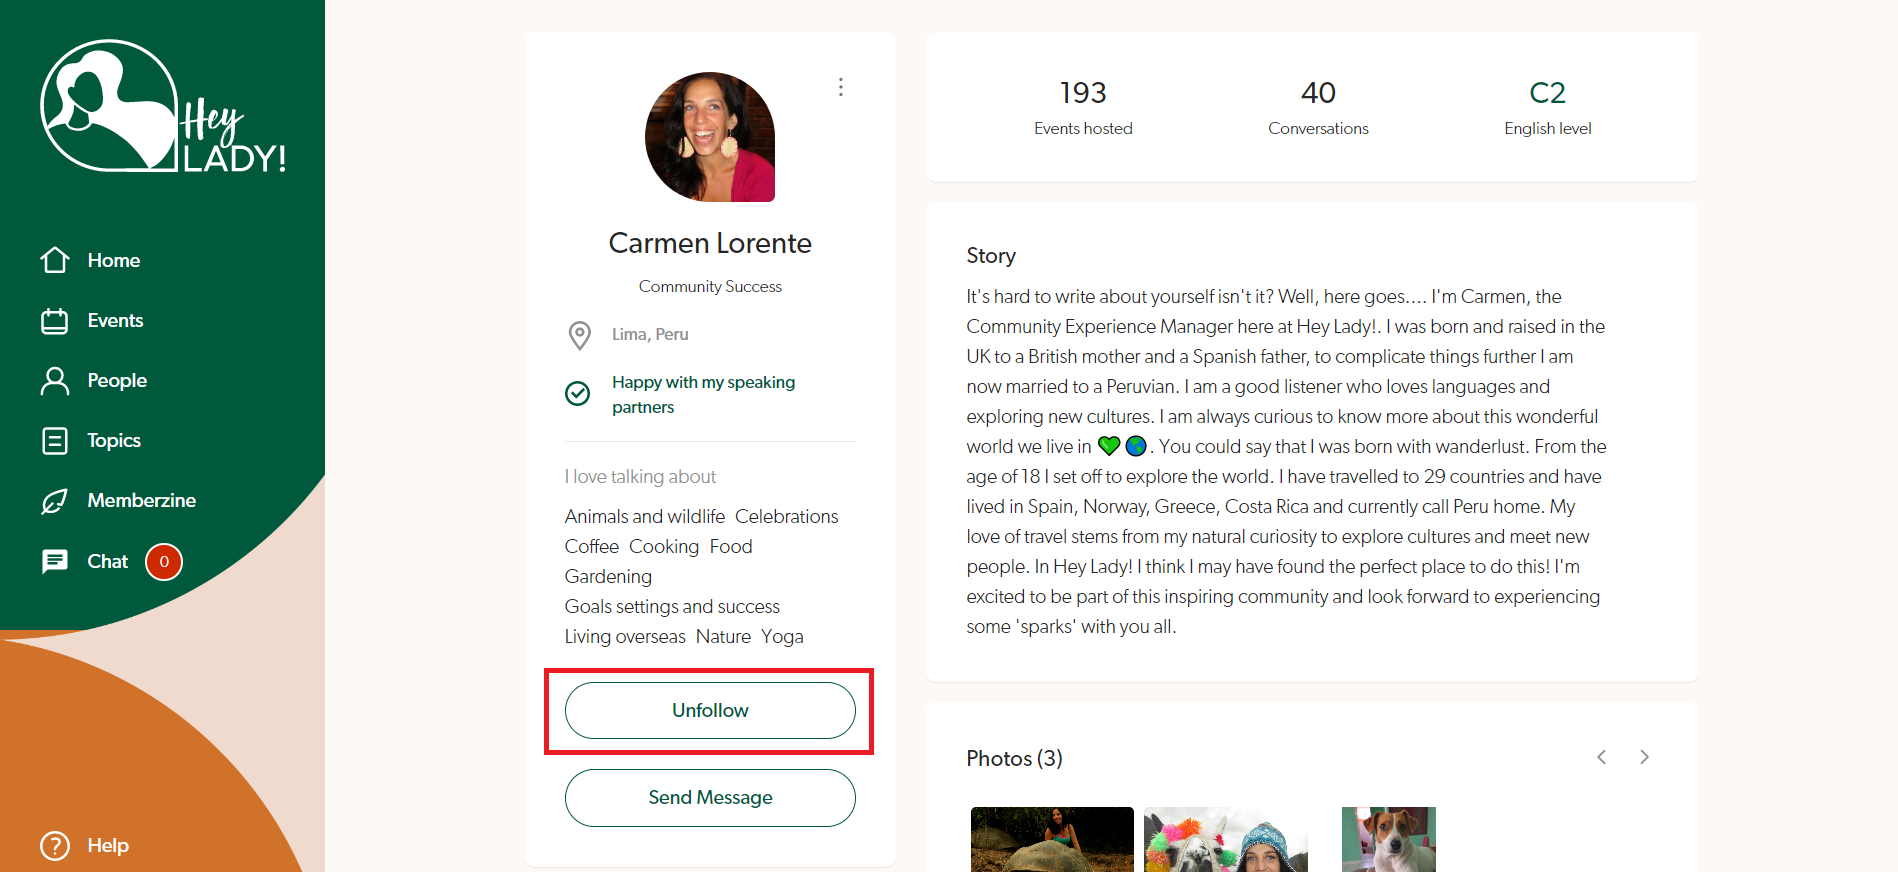1898x872 pixels.
Task: Go to previous photos with left chevron
Action: coord(1602,757)
